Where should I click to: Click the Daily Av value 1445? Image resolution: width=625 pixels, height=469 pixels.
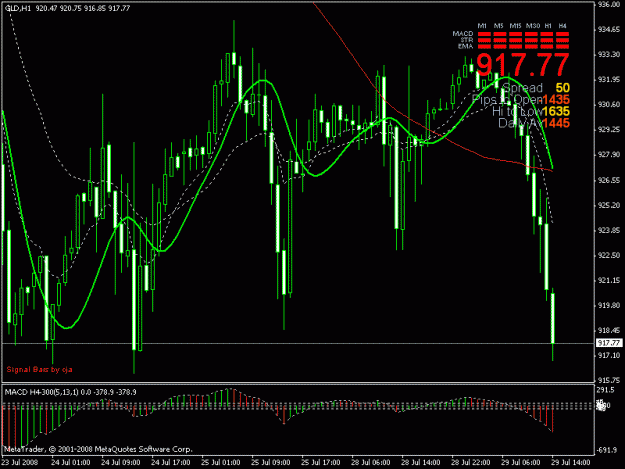pyautogui.click(x=556, y=123)
